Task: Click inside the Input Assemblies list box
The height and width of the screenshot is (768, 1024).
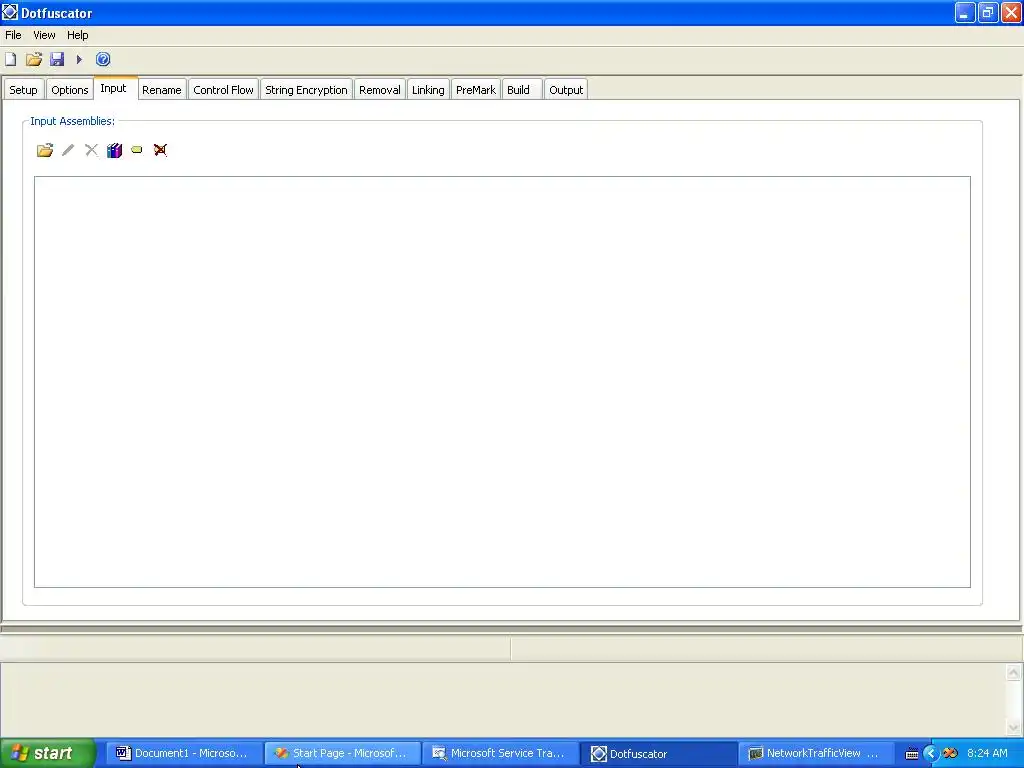Action: (502, 382)
